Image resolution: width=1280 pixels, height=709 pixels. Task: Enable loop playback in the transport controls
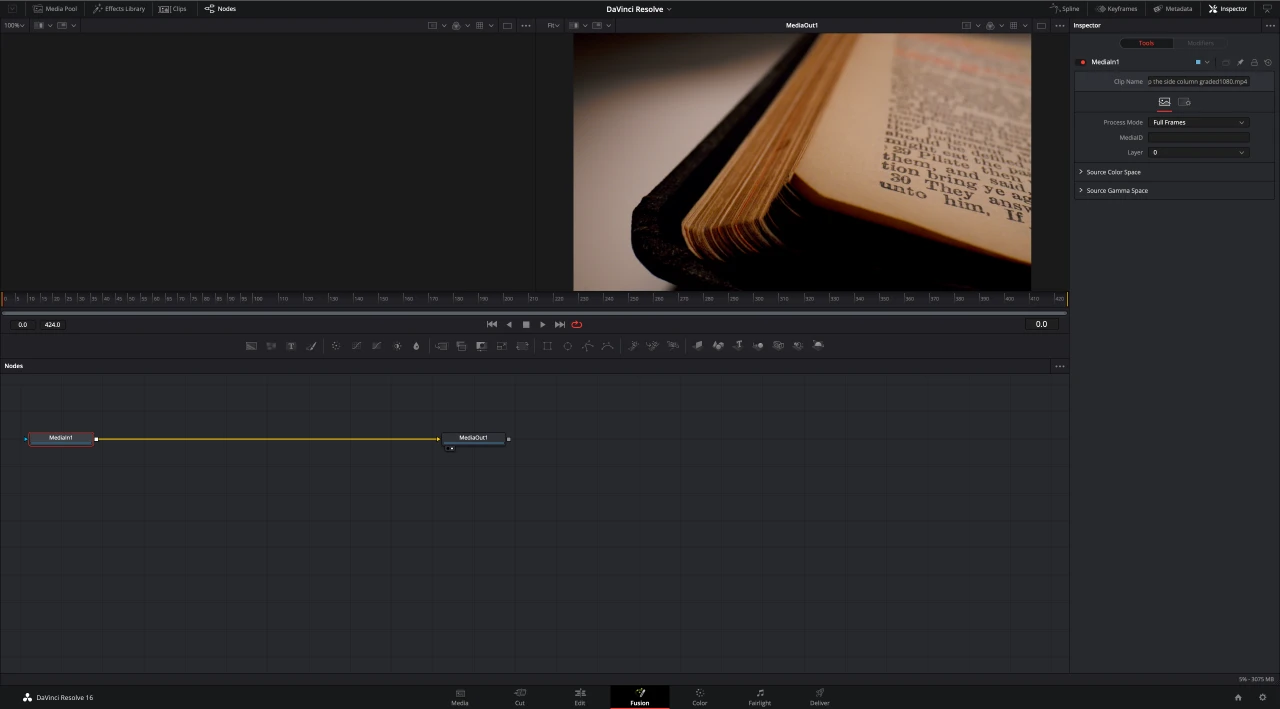click(577, 324)
